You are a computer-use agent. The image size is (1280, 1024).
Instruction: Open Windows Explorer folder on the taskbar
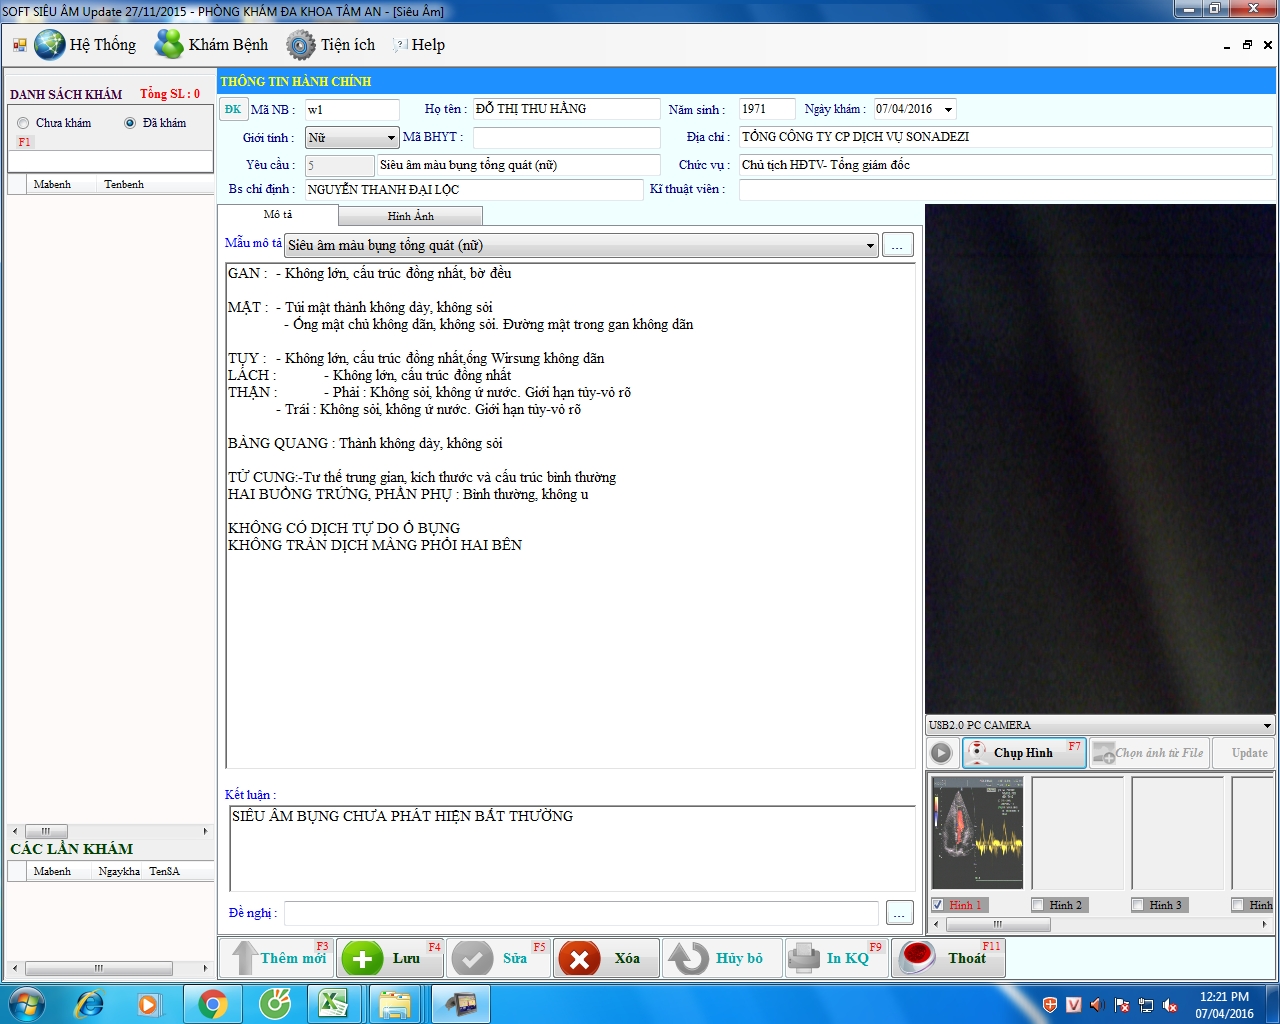(395, 1004)
